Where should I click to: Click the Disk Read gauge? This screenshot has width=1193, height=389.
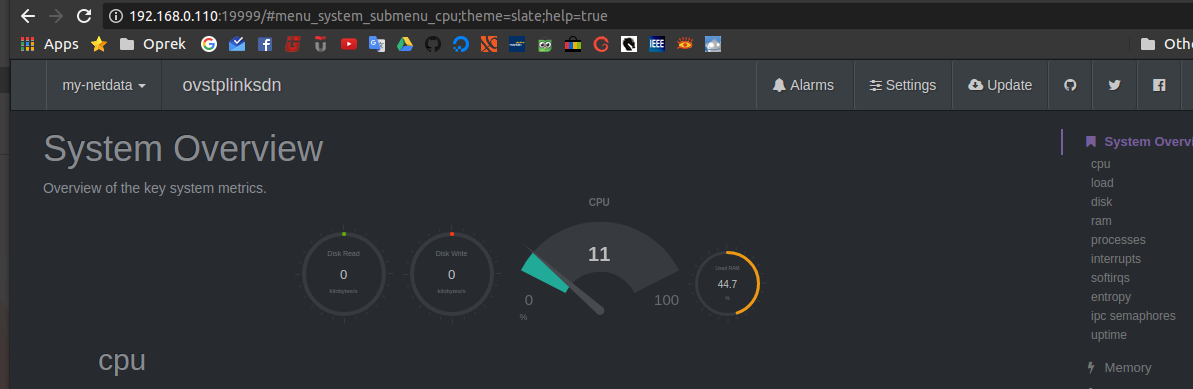344,274
